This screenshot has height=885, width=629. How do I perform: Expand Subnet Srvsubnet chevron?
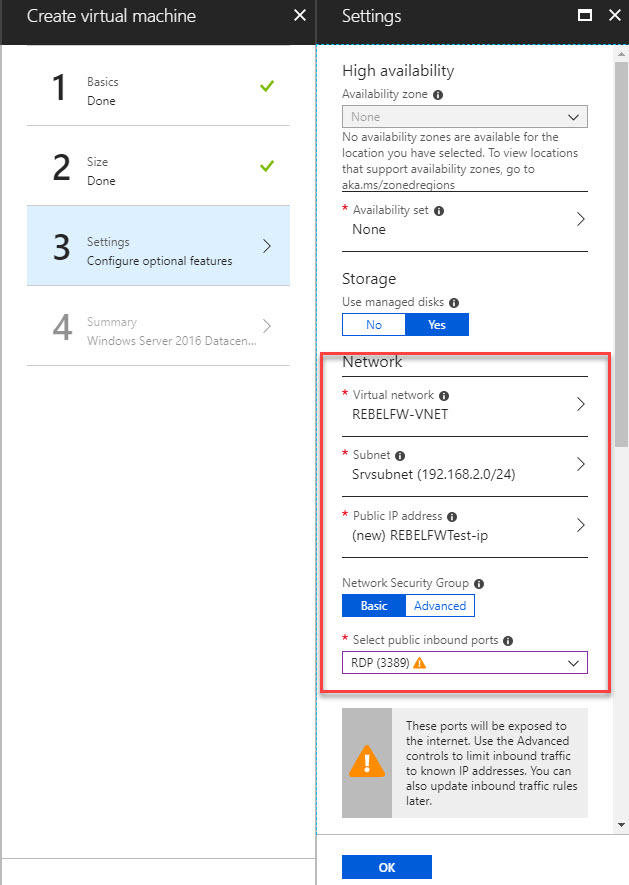point(580,464)
